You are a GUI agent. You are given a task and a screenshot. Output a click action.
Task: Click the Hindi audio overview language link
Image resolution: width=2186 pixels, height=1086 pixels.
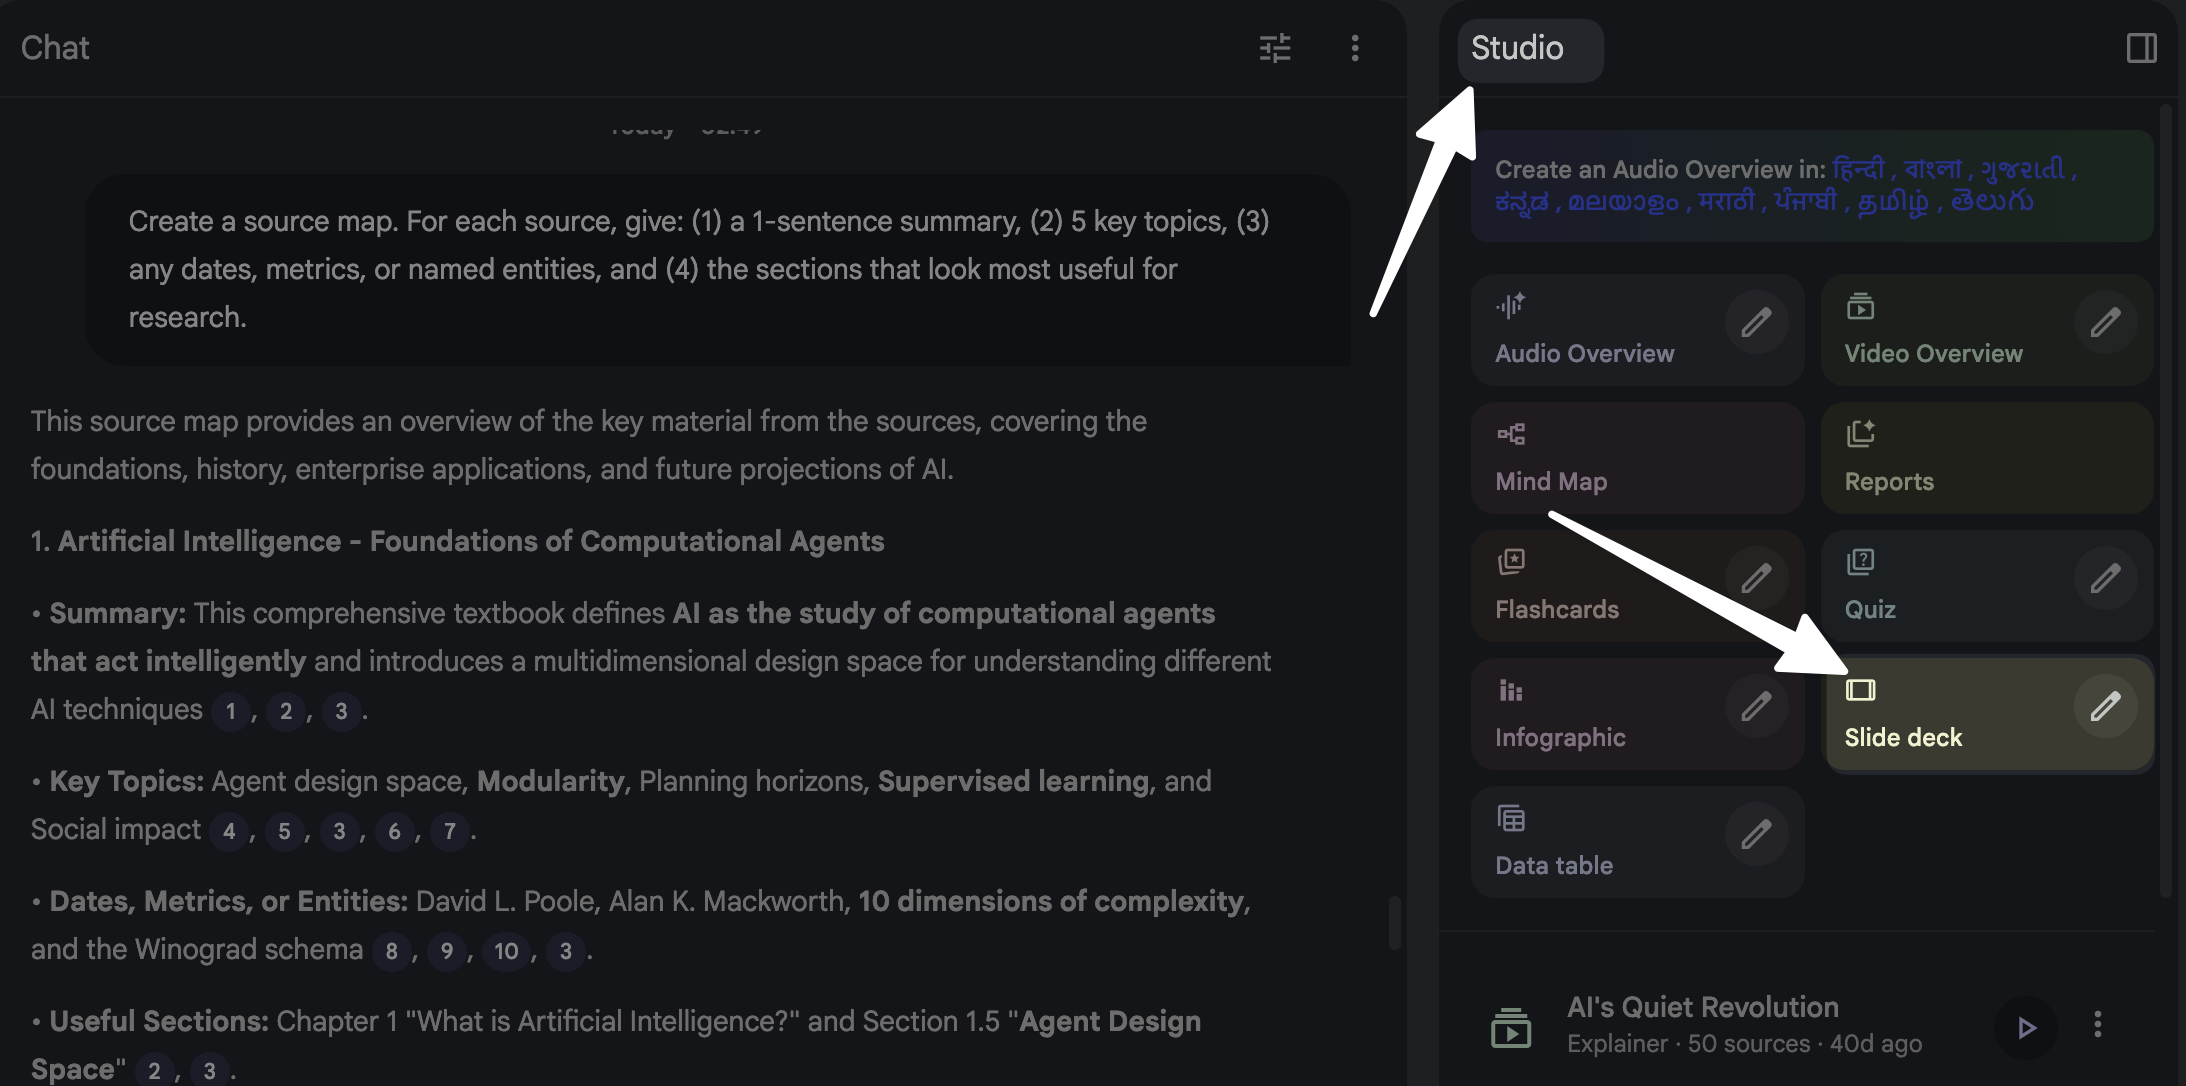pyautogui.click(x=1858, y=169)
